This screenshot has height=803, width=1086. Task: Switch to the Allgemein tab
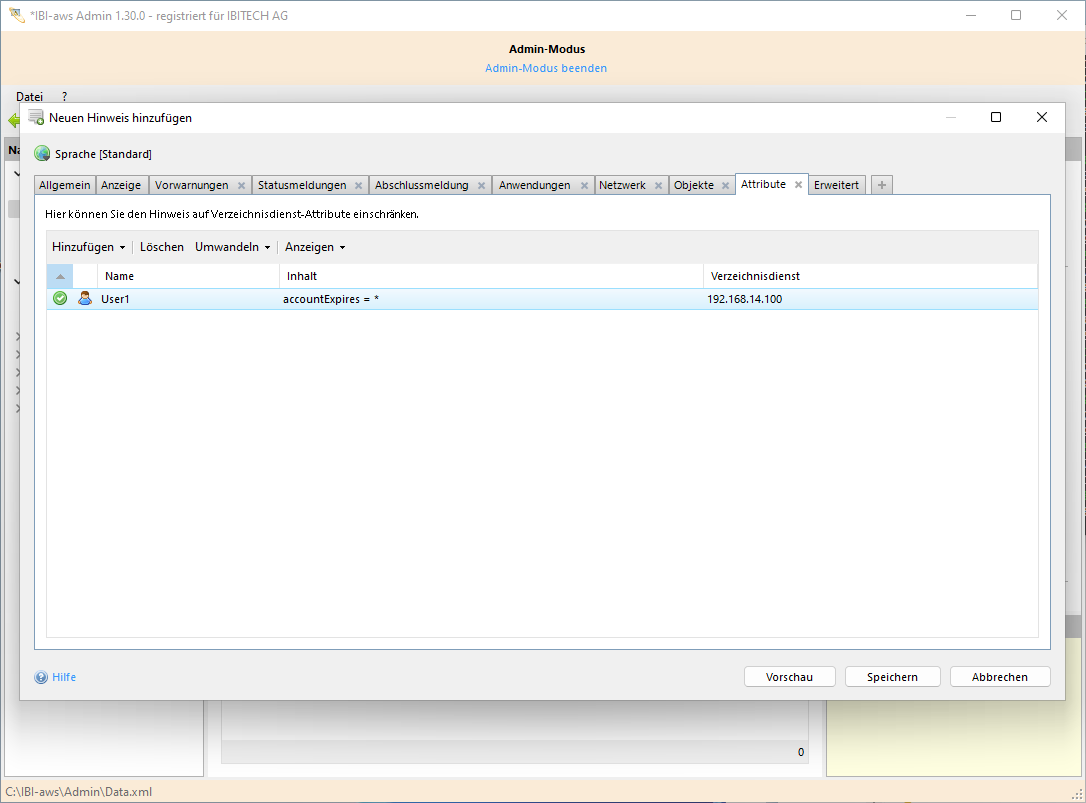[65, 185]
